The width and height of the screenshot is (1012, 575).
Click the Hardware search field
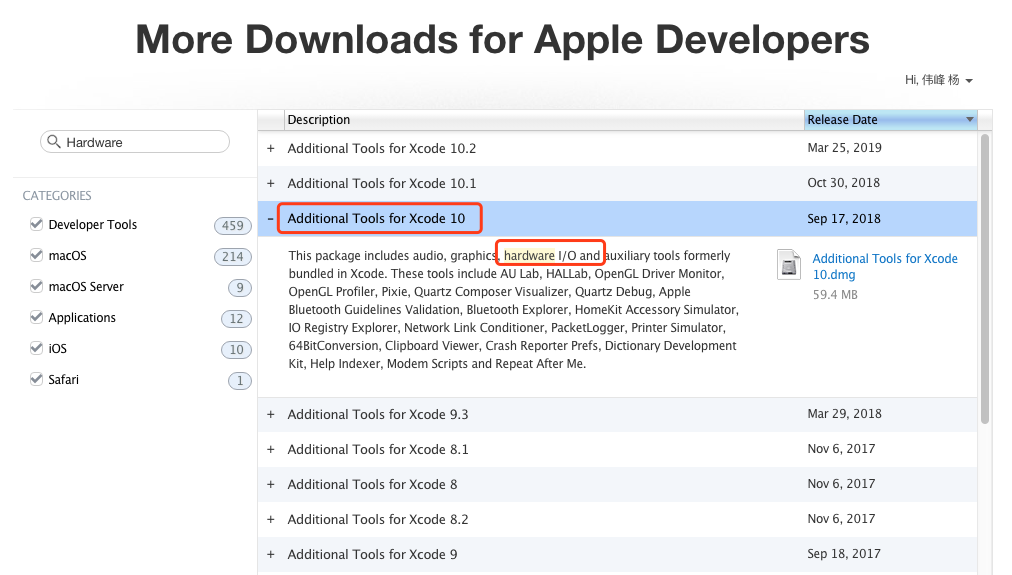click(x=135, y=142)
